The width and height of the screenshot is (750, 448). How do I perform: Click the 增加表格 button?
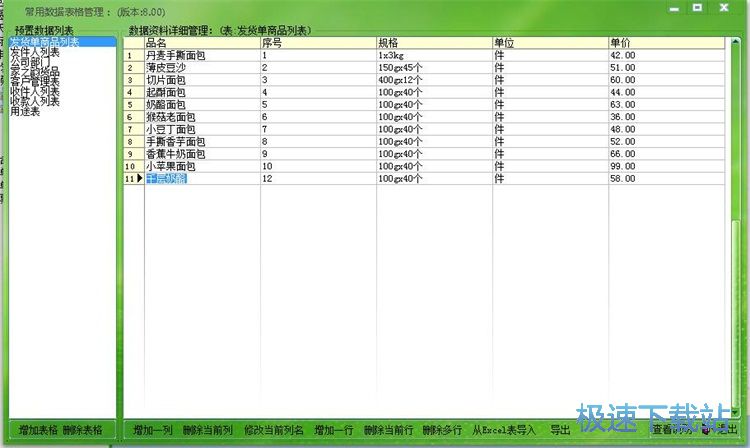coord(38,430)
